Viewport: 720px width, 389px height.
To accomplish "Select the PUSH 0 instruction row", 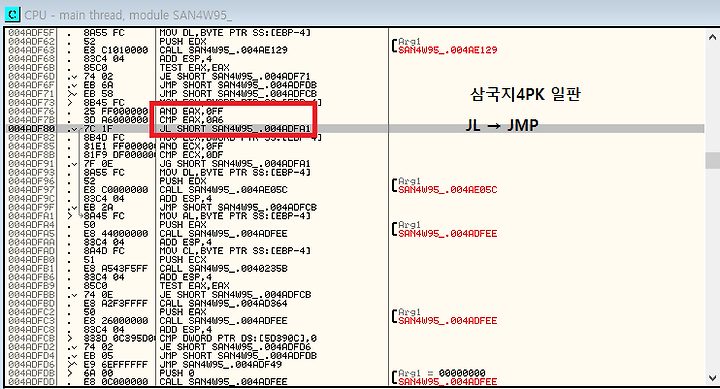I will 177,373.
